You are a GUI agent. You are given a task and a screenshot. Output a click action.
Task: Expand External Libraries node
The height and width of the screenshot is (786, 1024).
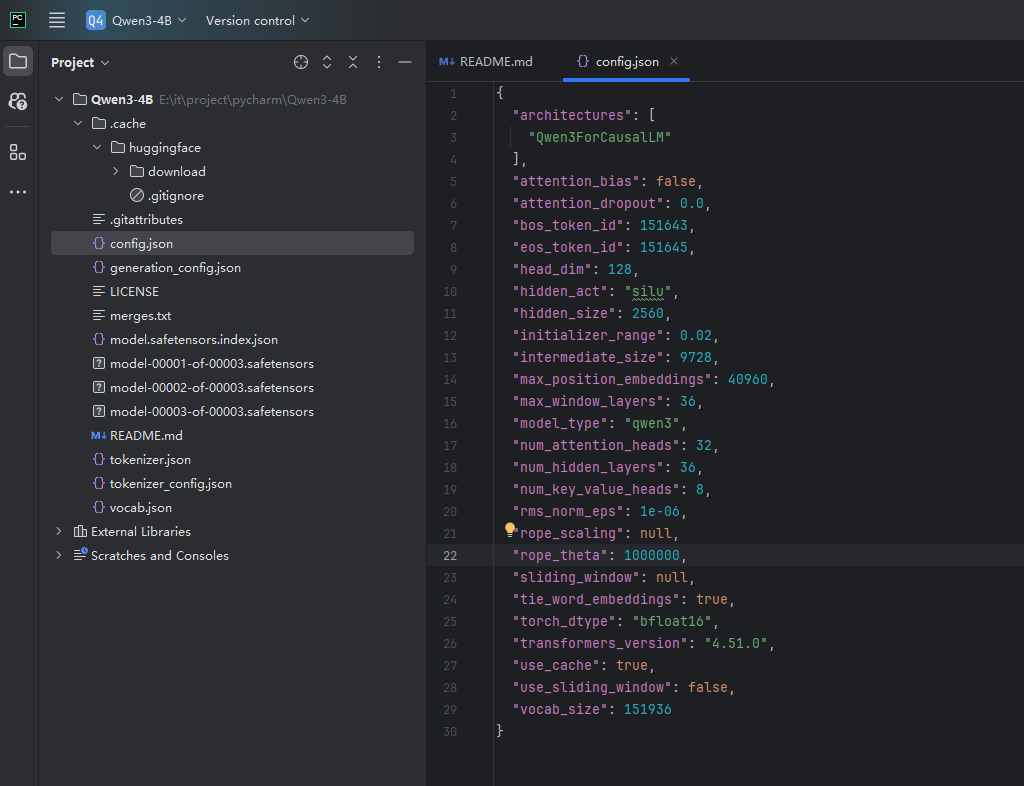coord(59,531)
